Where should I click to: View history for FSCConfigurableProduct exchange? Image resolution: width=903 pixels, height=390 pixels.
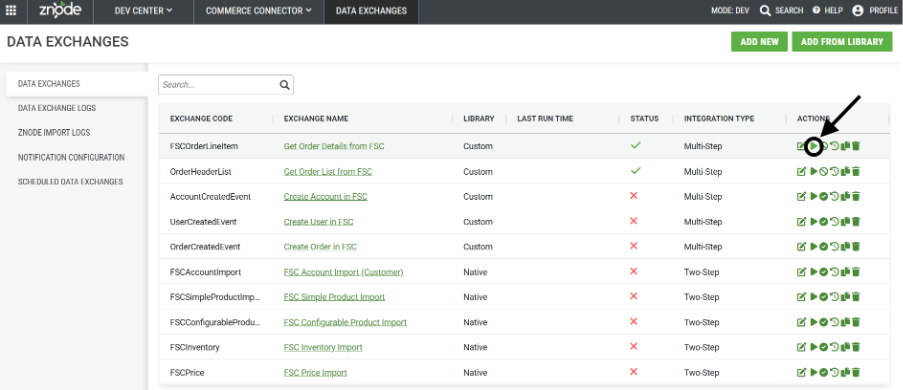[x=834, y=322]
